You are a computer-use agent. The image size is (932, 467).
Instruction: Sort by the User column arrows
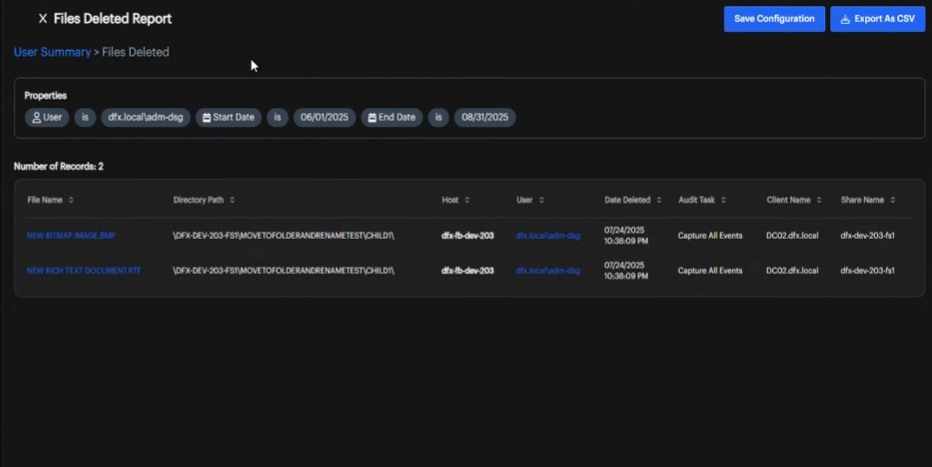point(541,200)
